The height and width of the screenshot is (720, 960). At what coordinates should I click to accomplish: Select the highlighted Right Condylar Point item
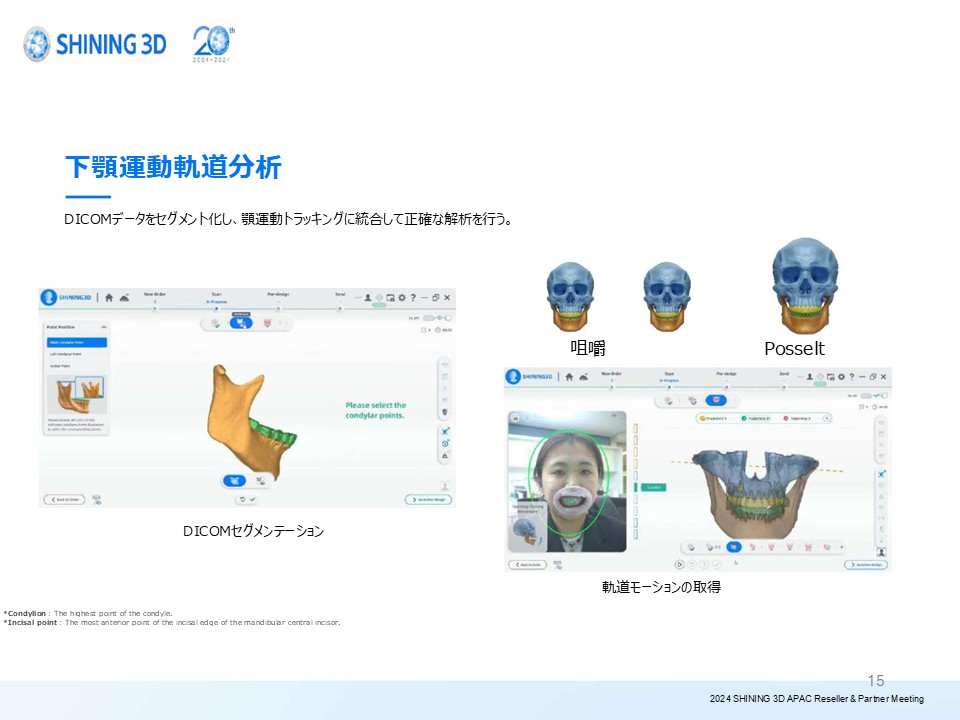click(x=77, y=342)
